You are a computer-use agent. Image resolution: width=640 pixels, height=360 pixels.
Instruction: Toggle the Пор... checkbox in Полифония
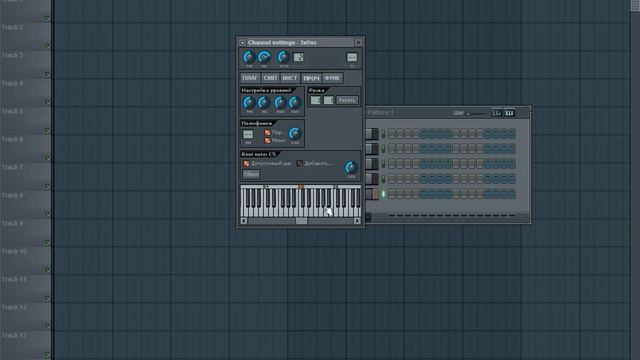coord(267,132)
